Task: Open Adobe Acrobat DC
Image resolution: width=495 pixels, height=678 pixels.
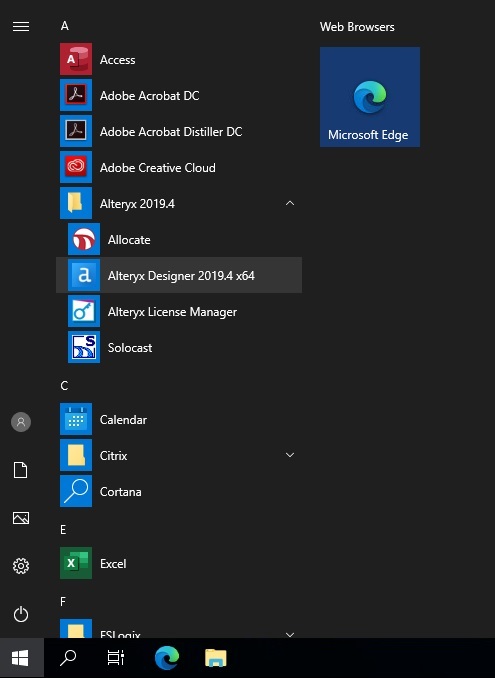Action: click(x=179, y=95)
